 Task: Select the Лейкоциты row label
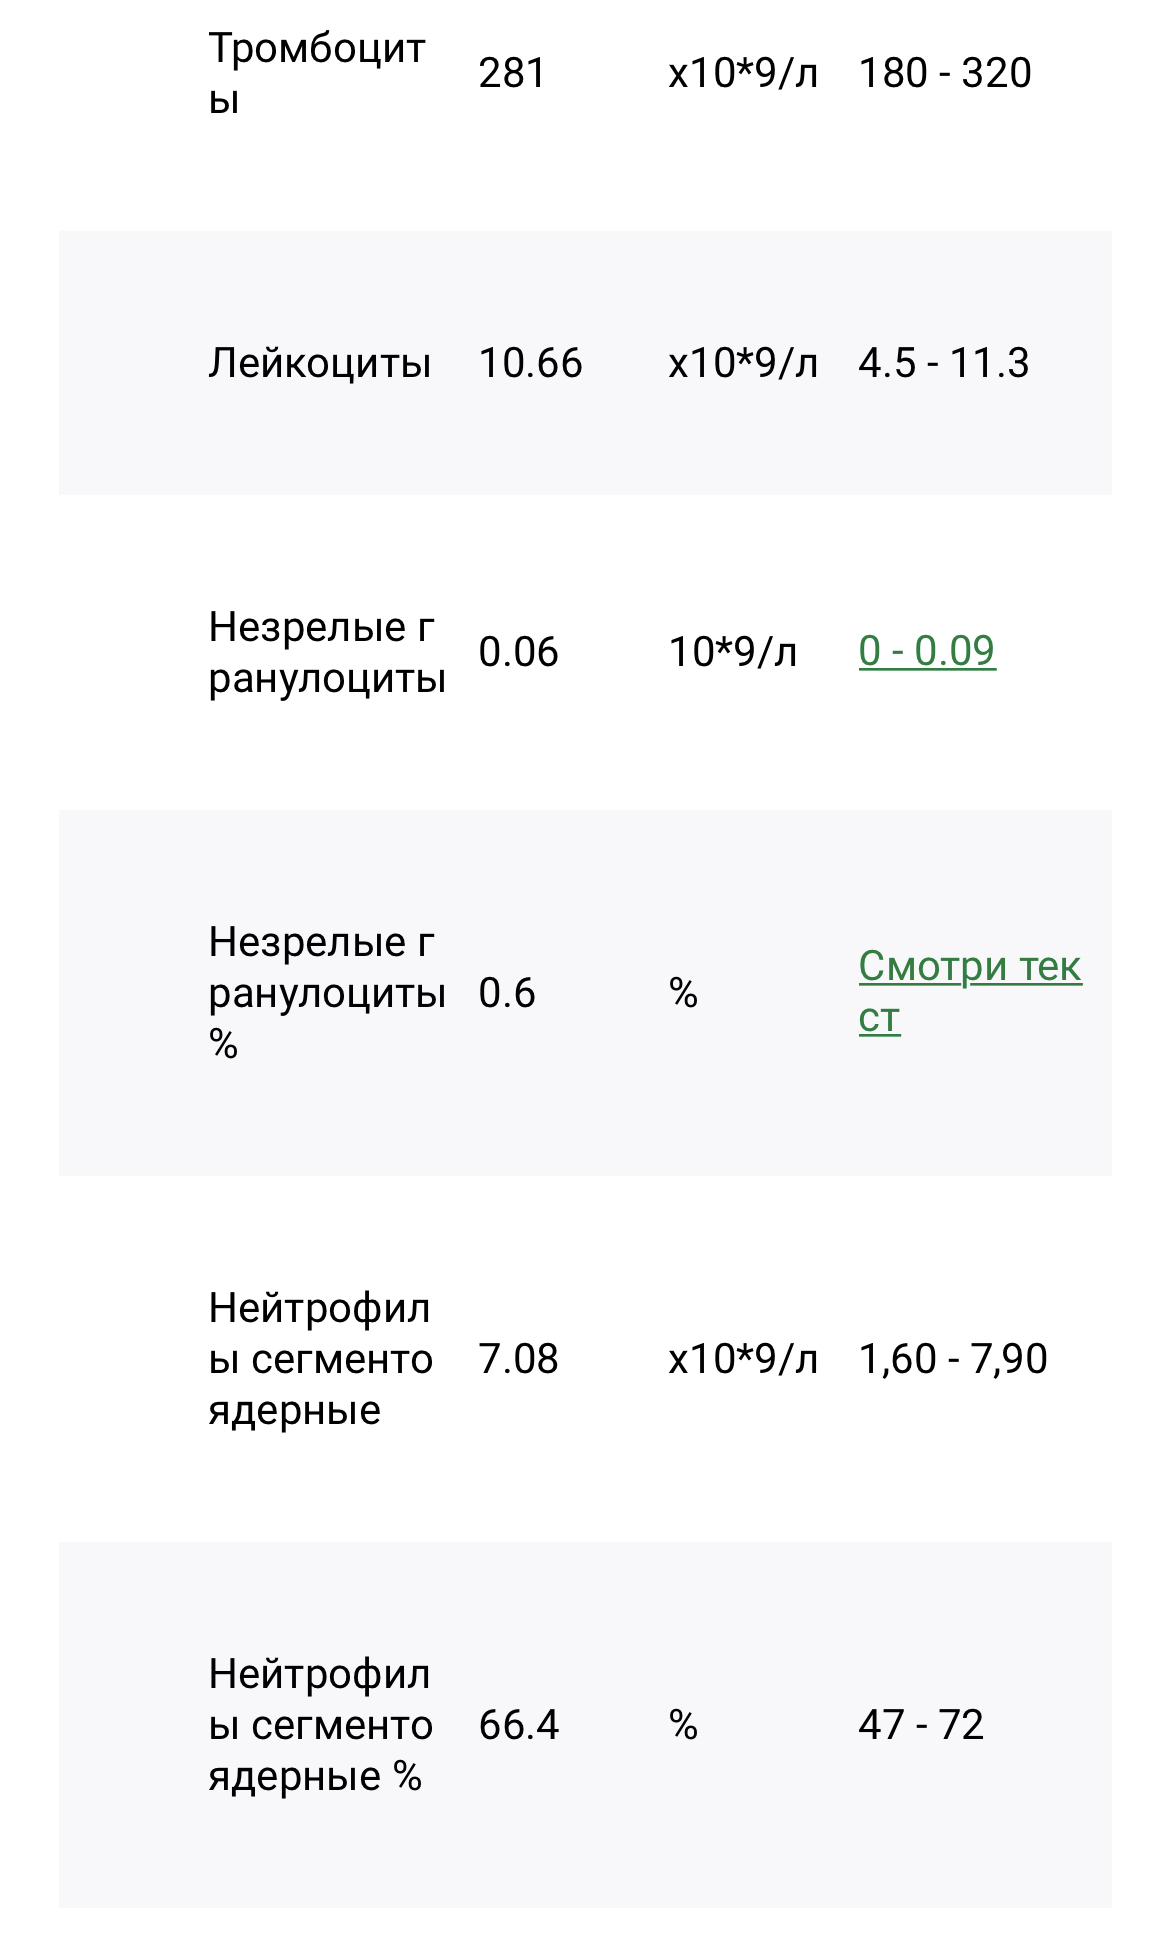point(320,363)
